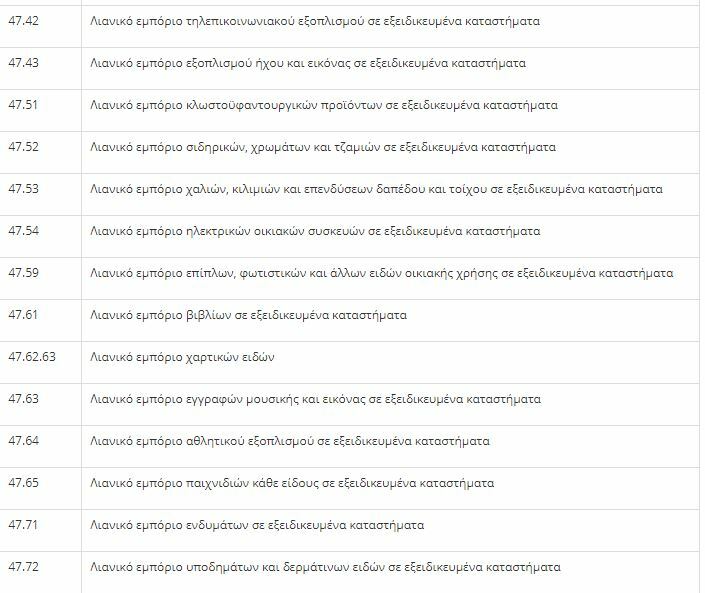Click the code cell 47.42
This screenshot has width=705, height=593.
click(23, 21)
